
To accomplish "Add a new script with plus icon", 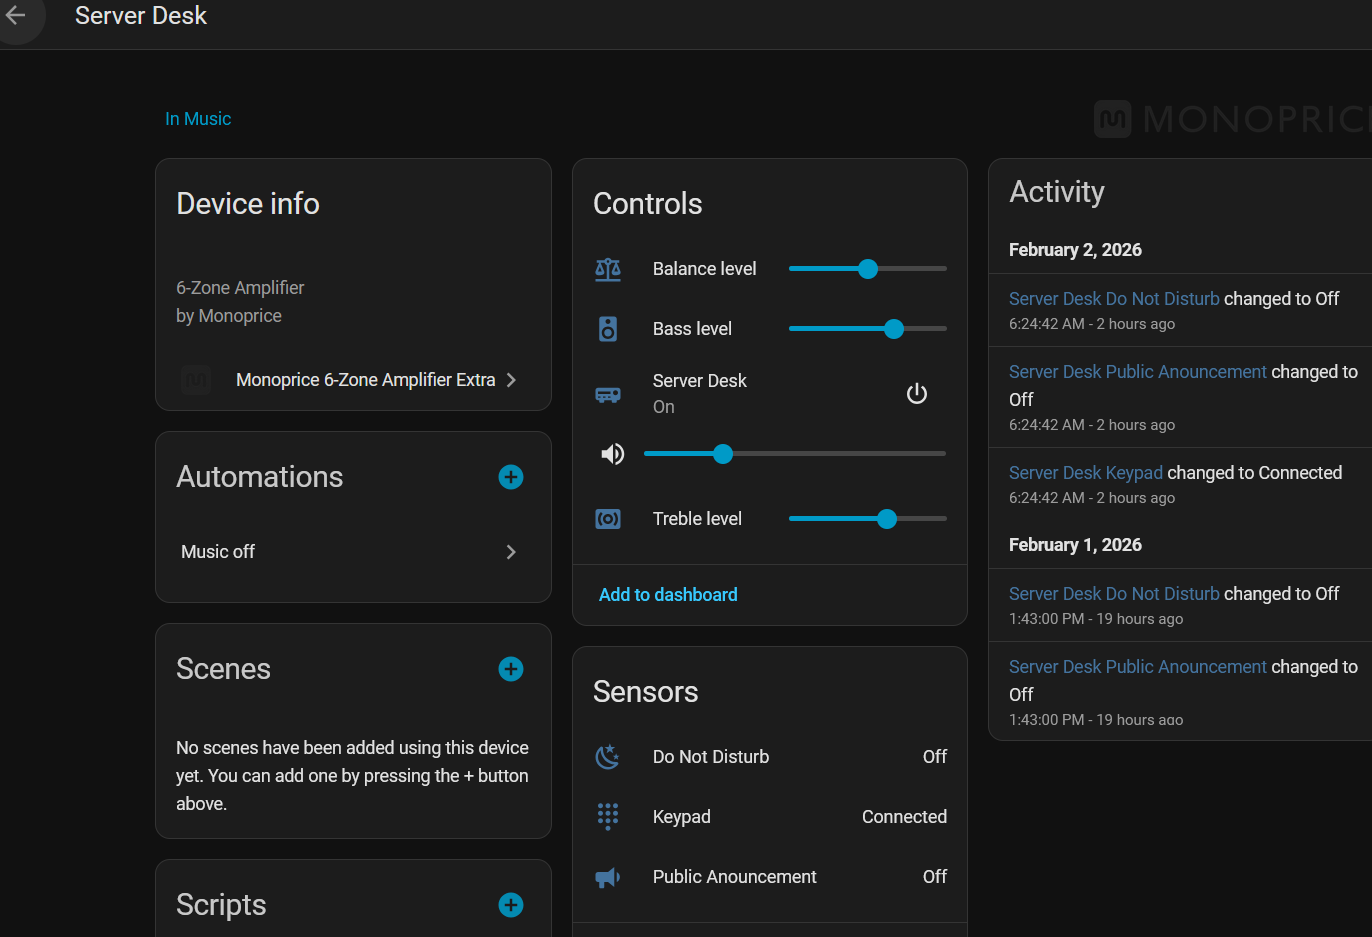I will pyautogui.click(x=511, y=905).
